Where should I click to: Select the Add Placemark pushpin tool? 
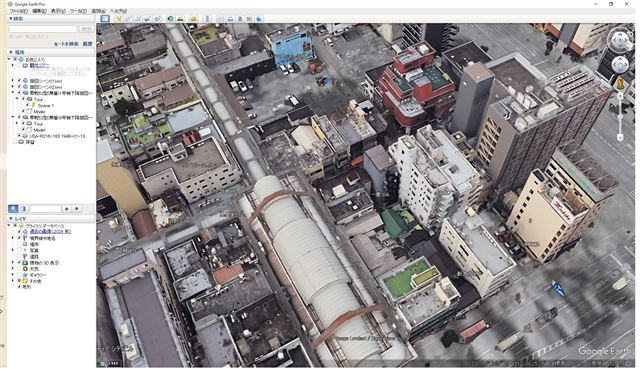click(x=118, y=18)
